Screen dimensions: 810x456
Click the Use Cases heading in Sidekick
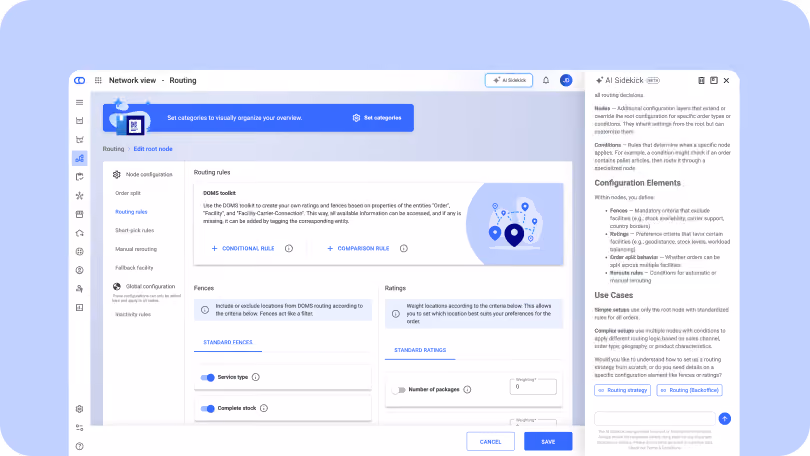(613, 295)
